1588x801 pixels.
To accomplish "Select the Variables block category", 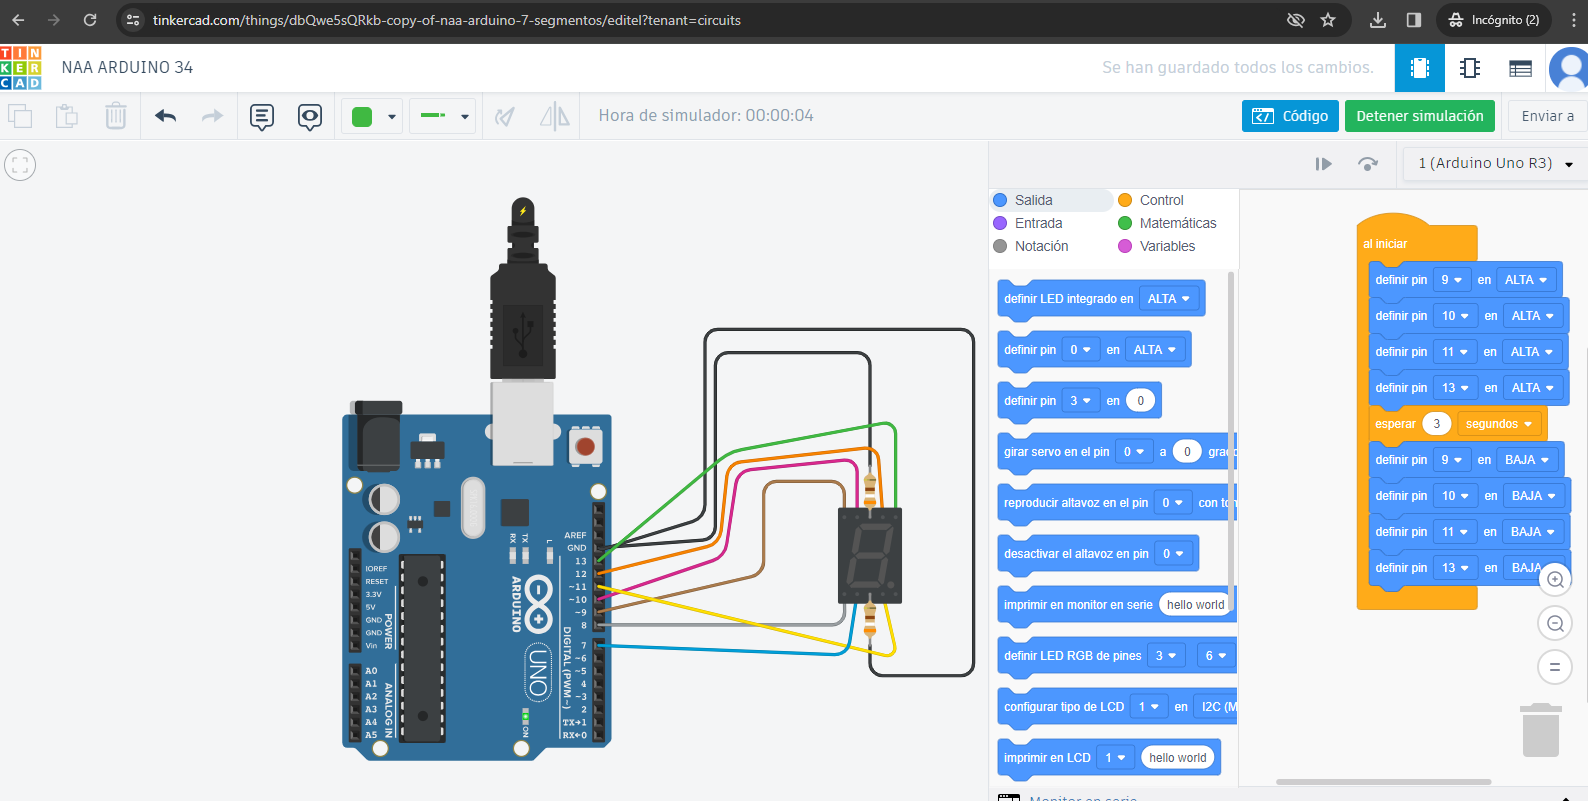I will [x=1166, y=246].
